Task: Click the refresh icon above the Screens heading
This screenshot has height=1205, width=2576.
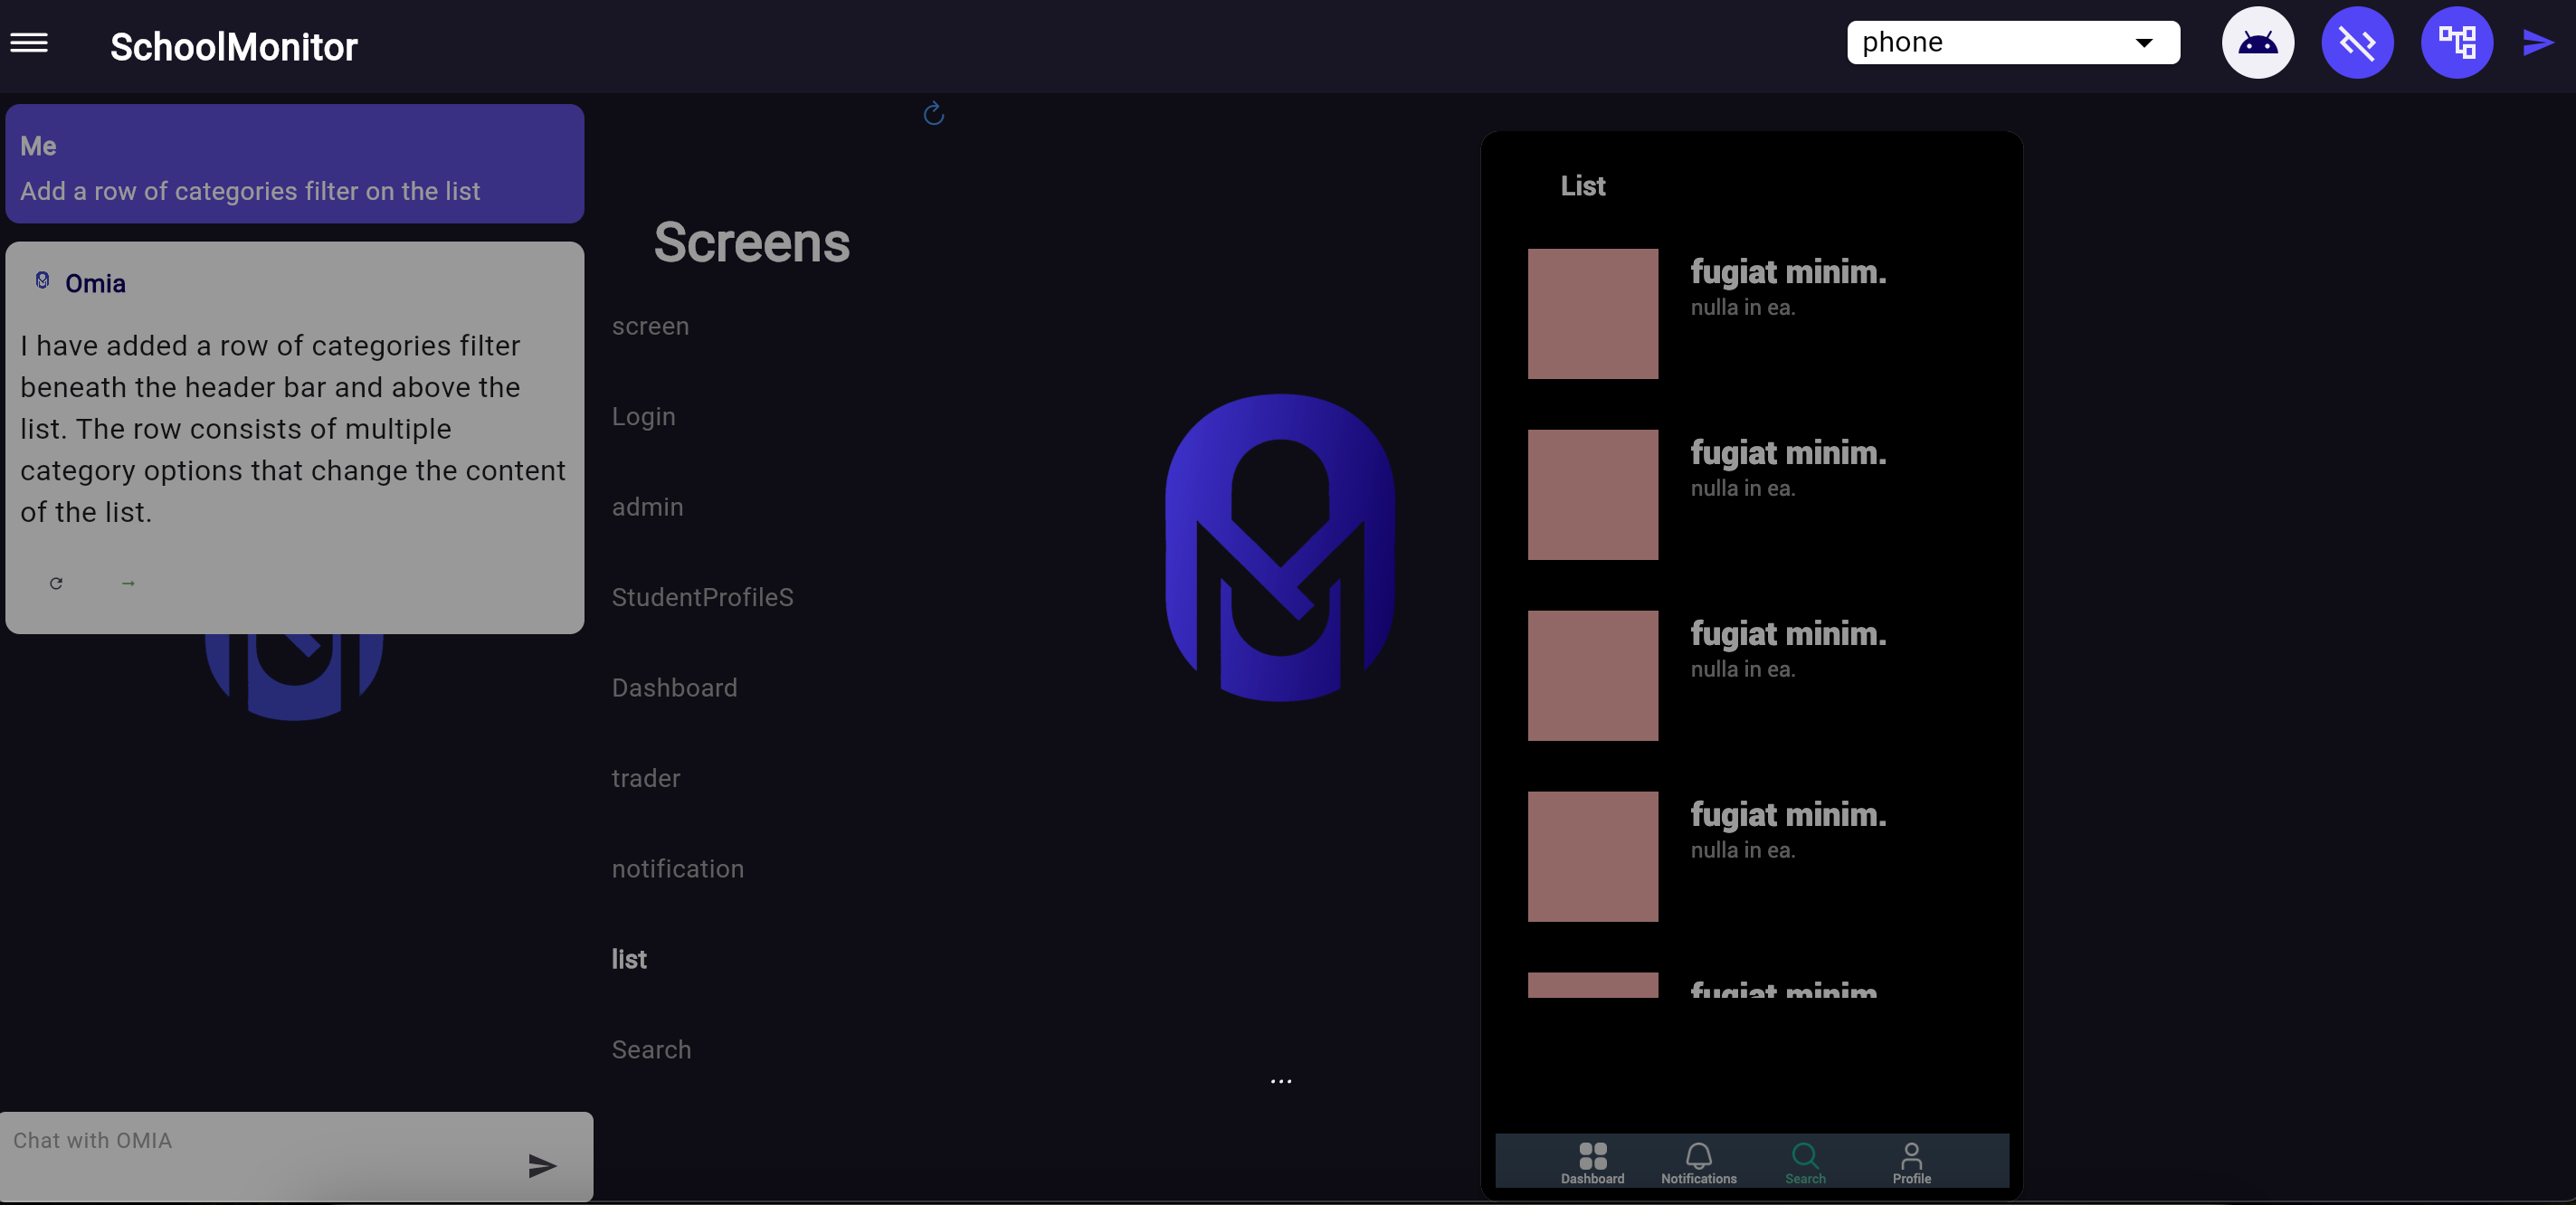Action: (933, 114)
